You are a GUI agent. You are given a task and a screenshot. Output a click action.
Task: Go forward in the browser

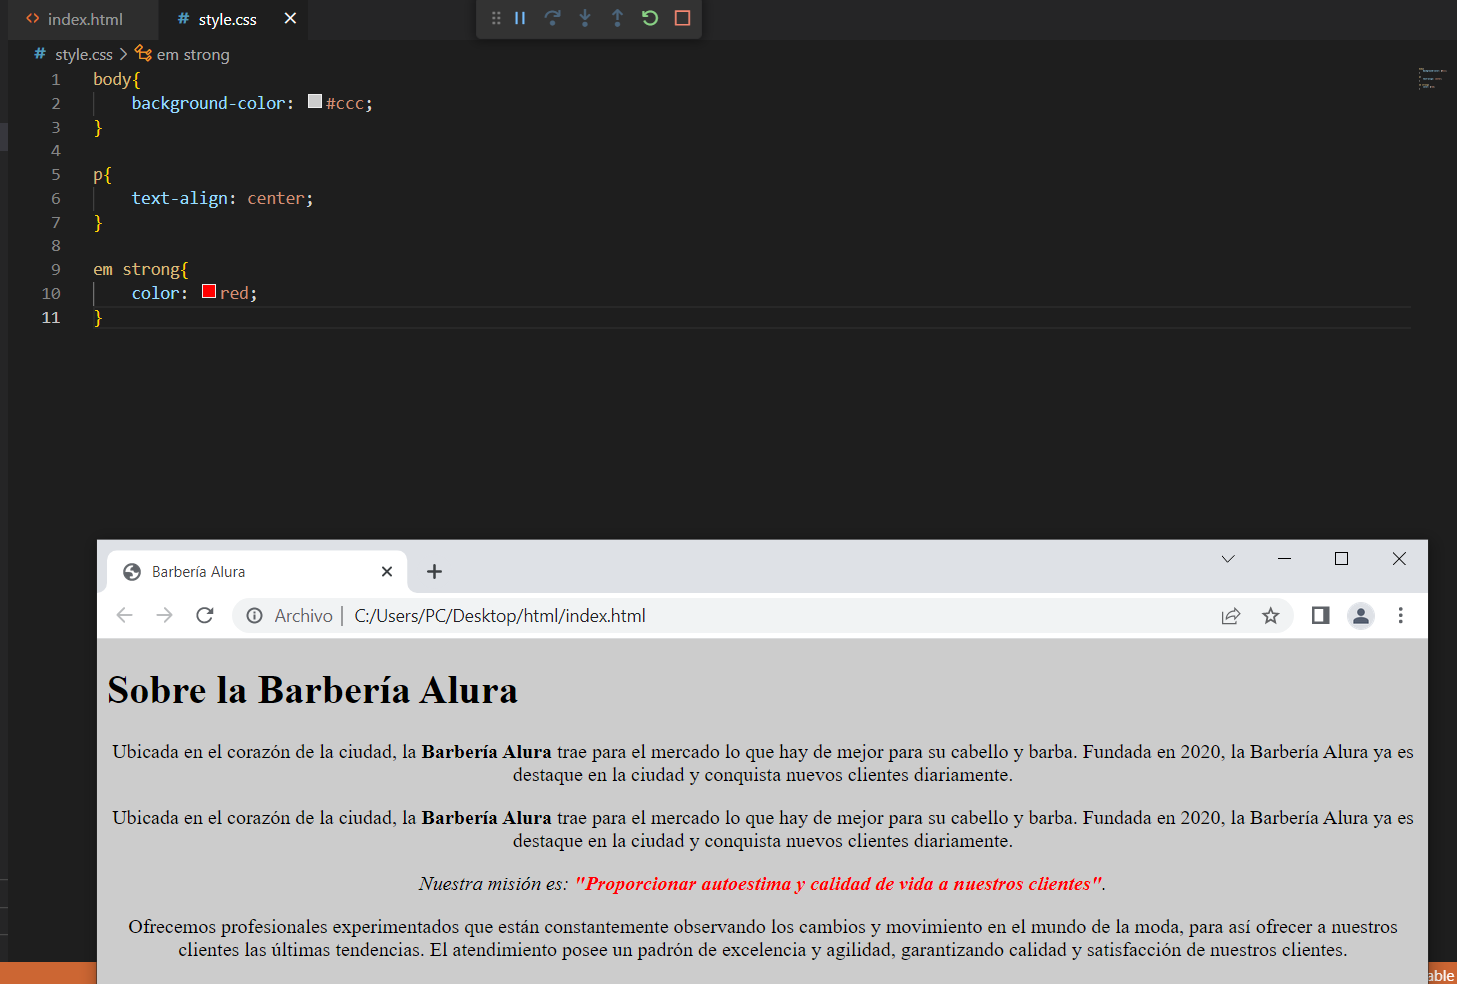tap(164, 615)
